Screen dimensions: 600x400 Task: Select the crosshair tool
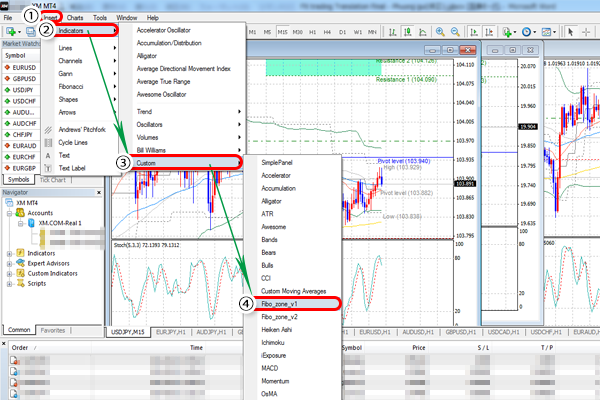(586, 32)
